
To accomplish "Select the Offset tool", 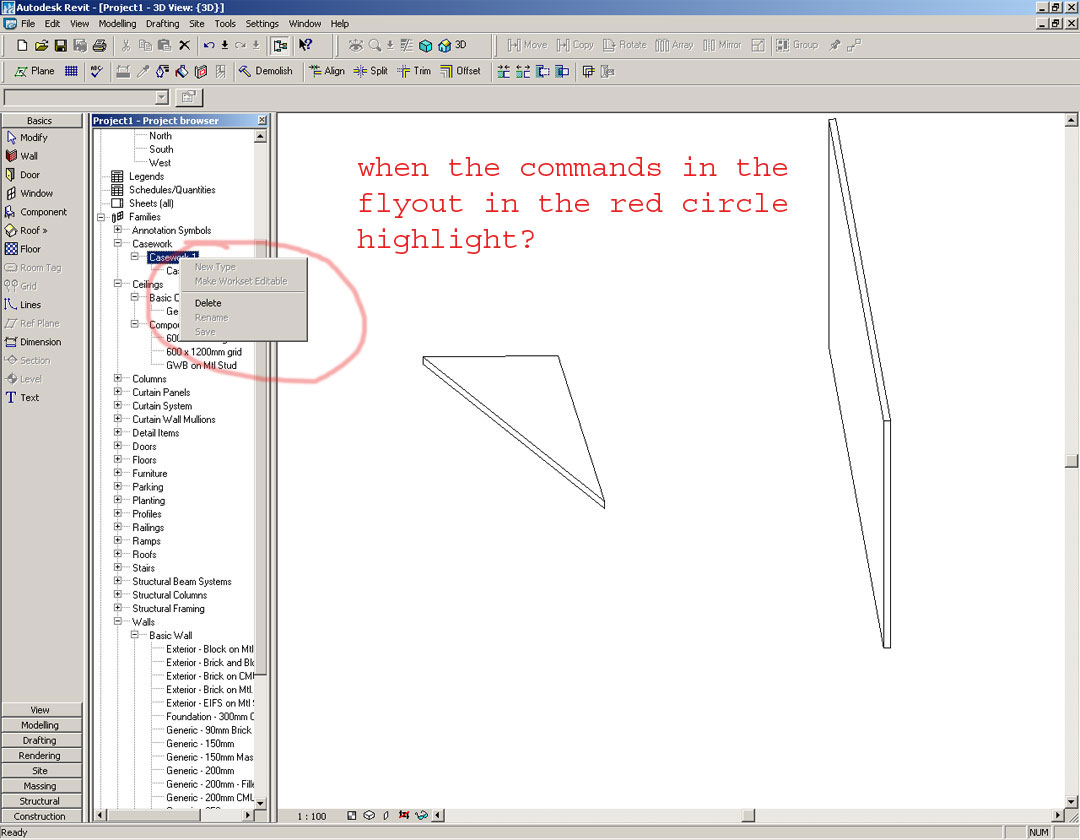I will click(x=460, y=71).
